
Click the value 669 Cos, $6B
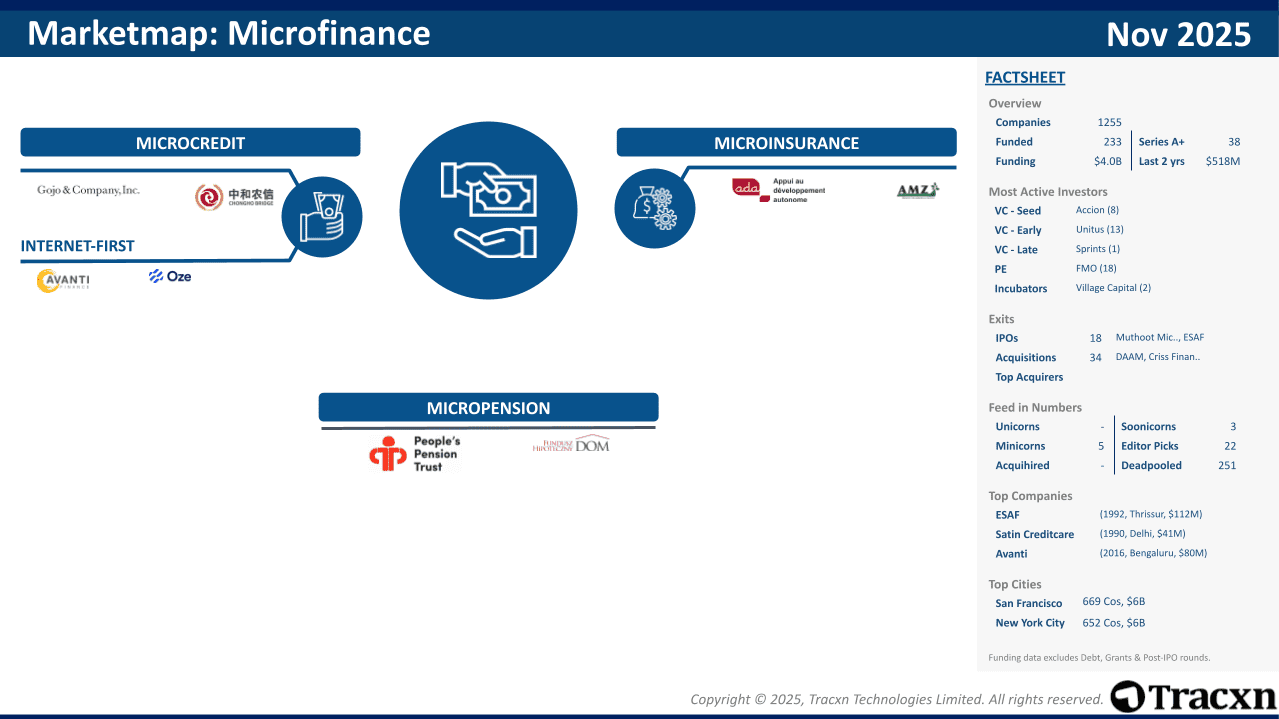1114,602
